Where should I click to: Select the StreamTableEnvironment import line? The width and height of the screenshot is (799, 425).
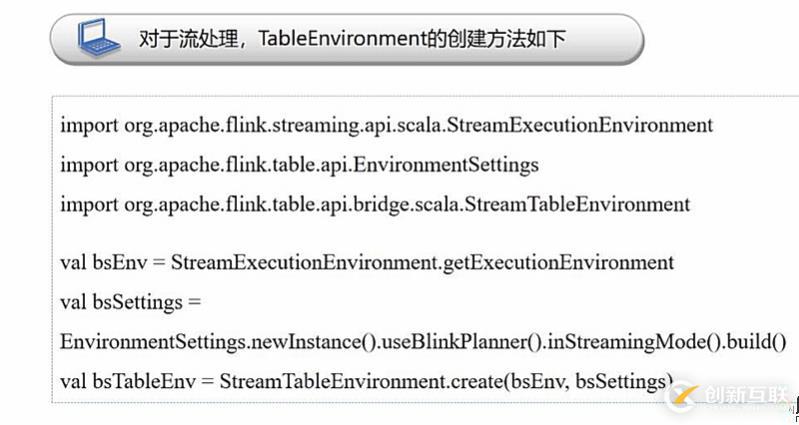(375, 204)
